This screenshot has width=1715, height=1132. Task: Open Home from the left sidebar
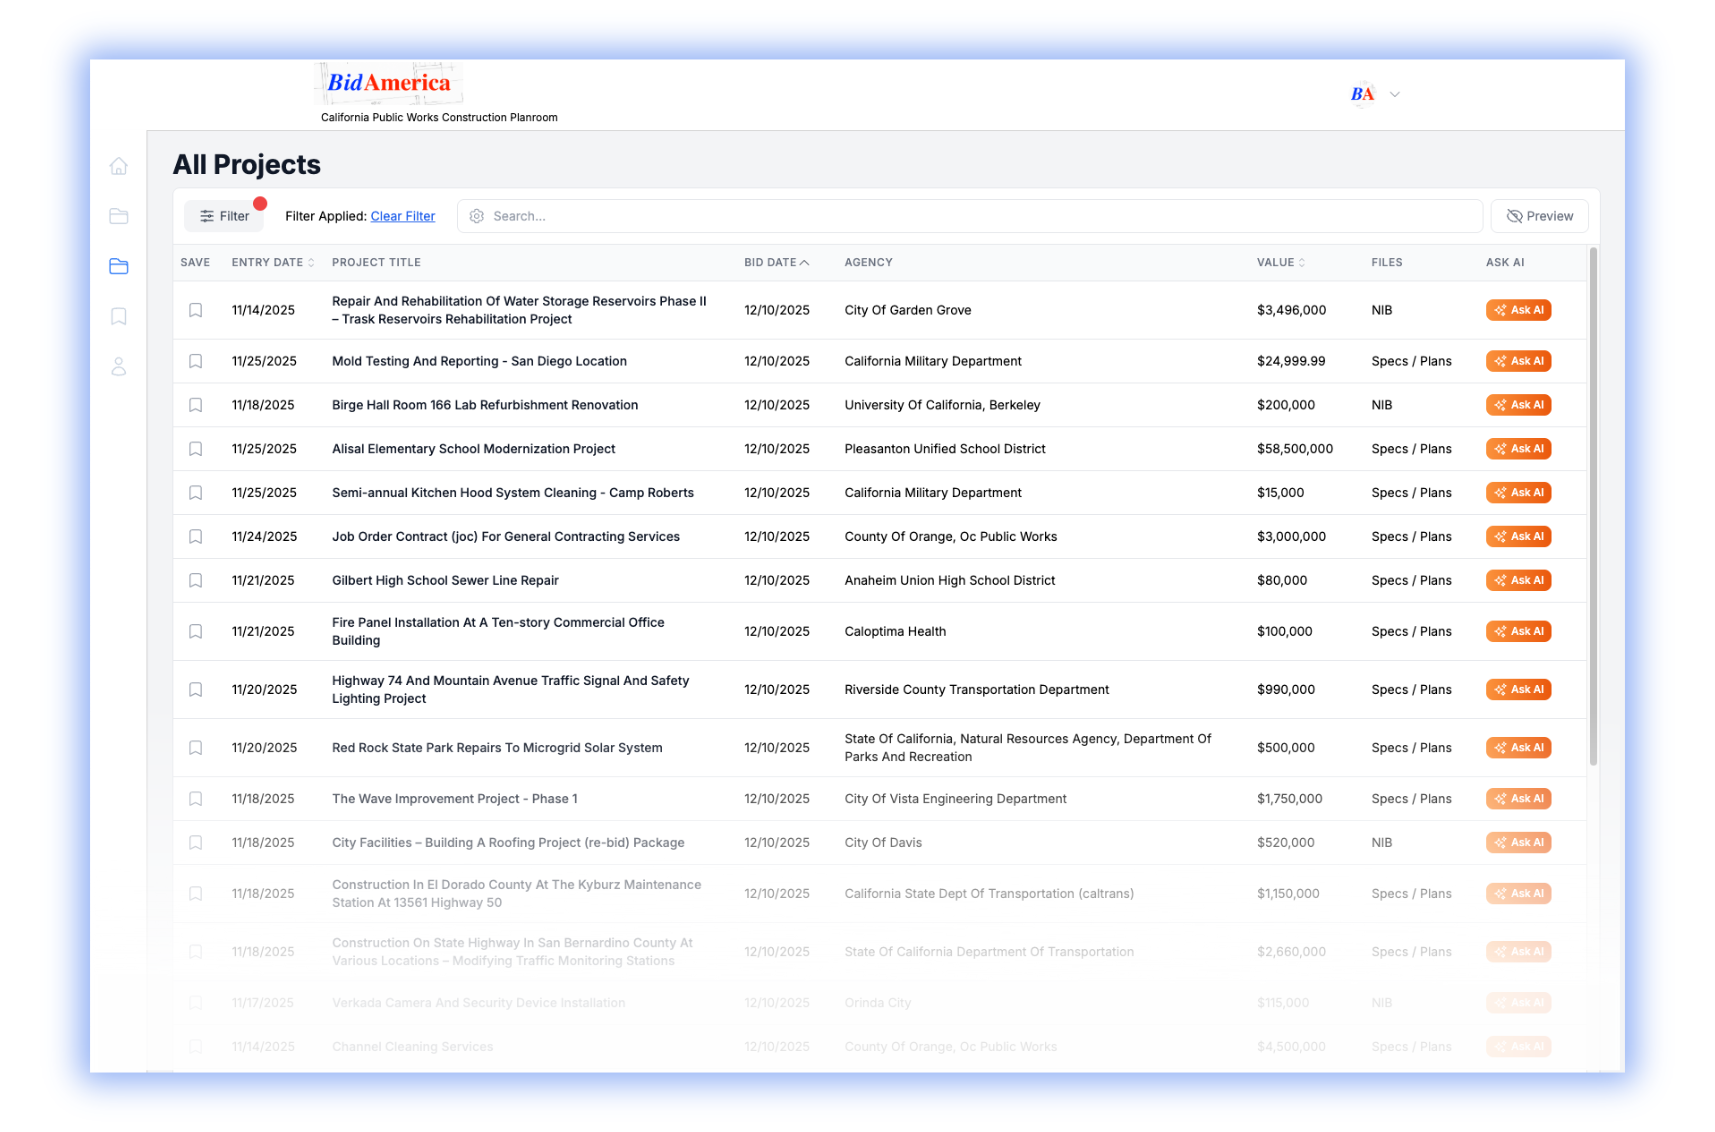point(119,166)
